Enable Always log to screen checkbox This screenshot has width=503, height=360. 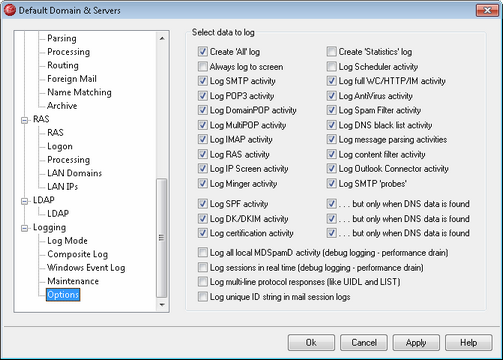[203, 66]
